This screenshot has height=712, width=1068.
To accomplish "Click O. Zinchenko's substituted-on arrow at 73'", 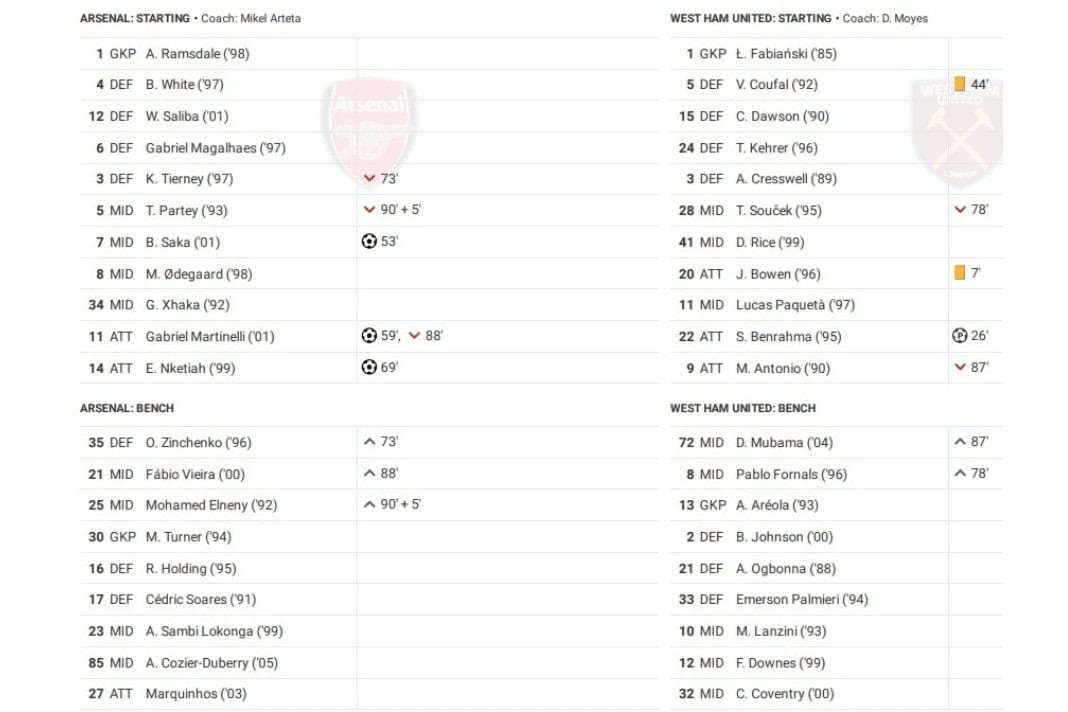I will (x=370, y=442).
